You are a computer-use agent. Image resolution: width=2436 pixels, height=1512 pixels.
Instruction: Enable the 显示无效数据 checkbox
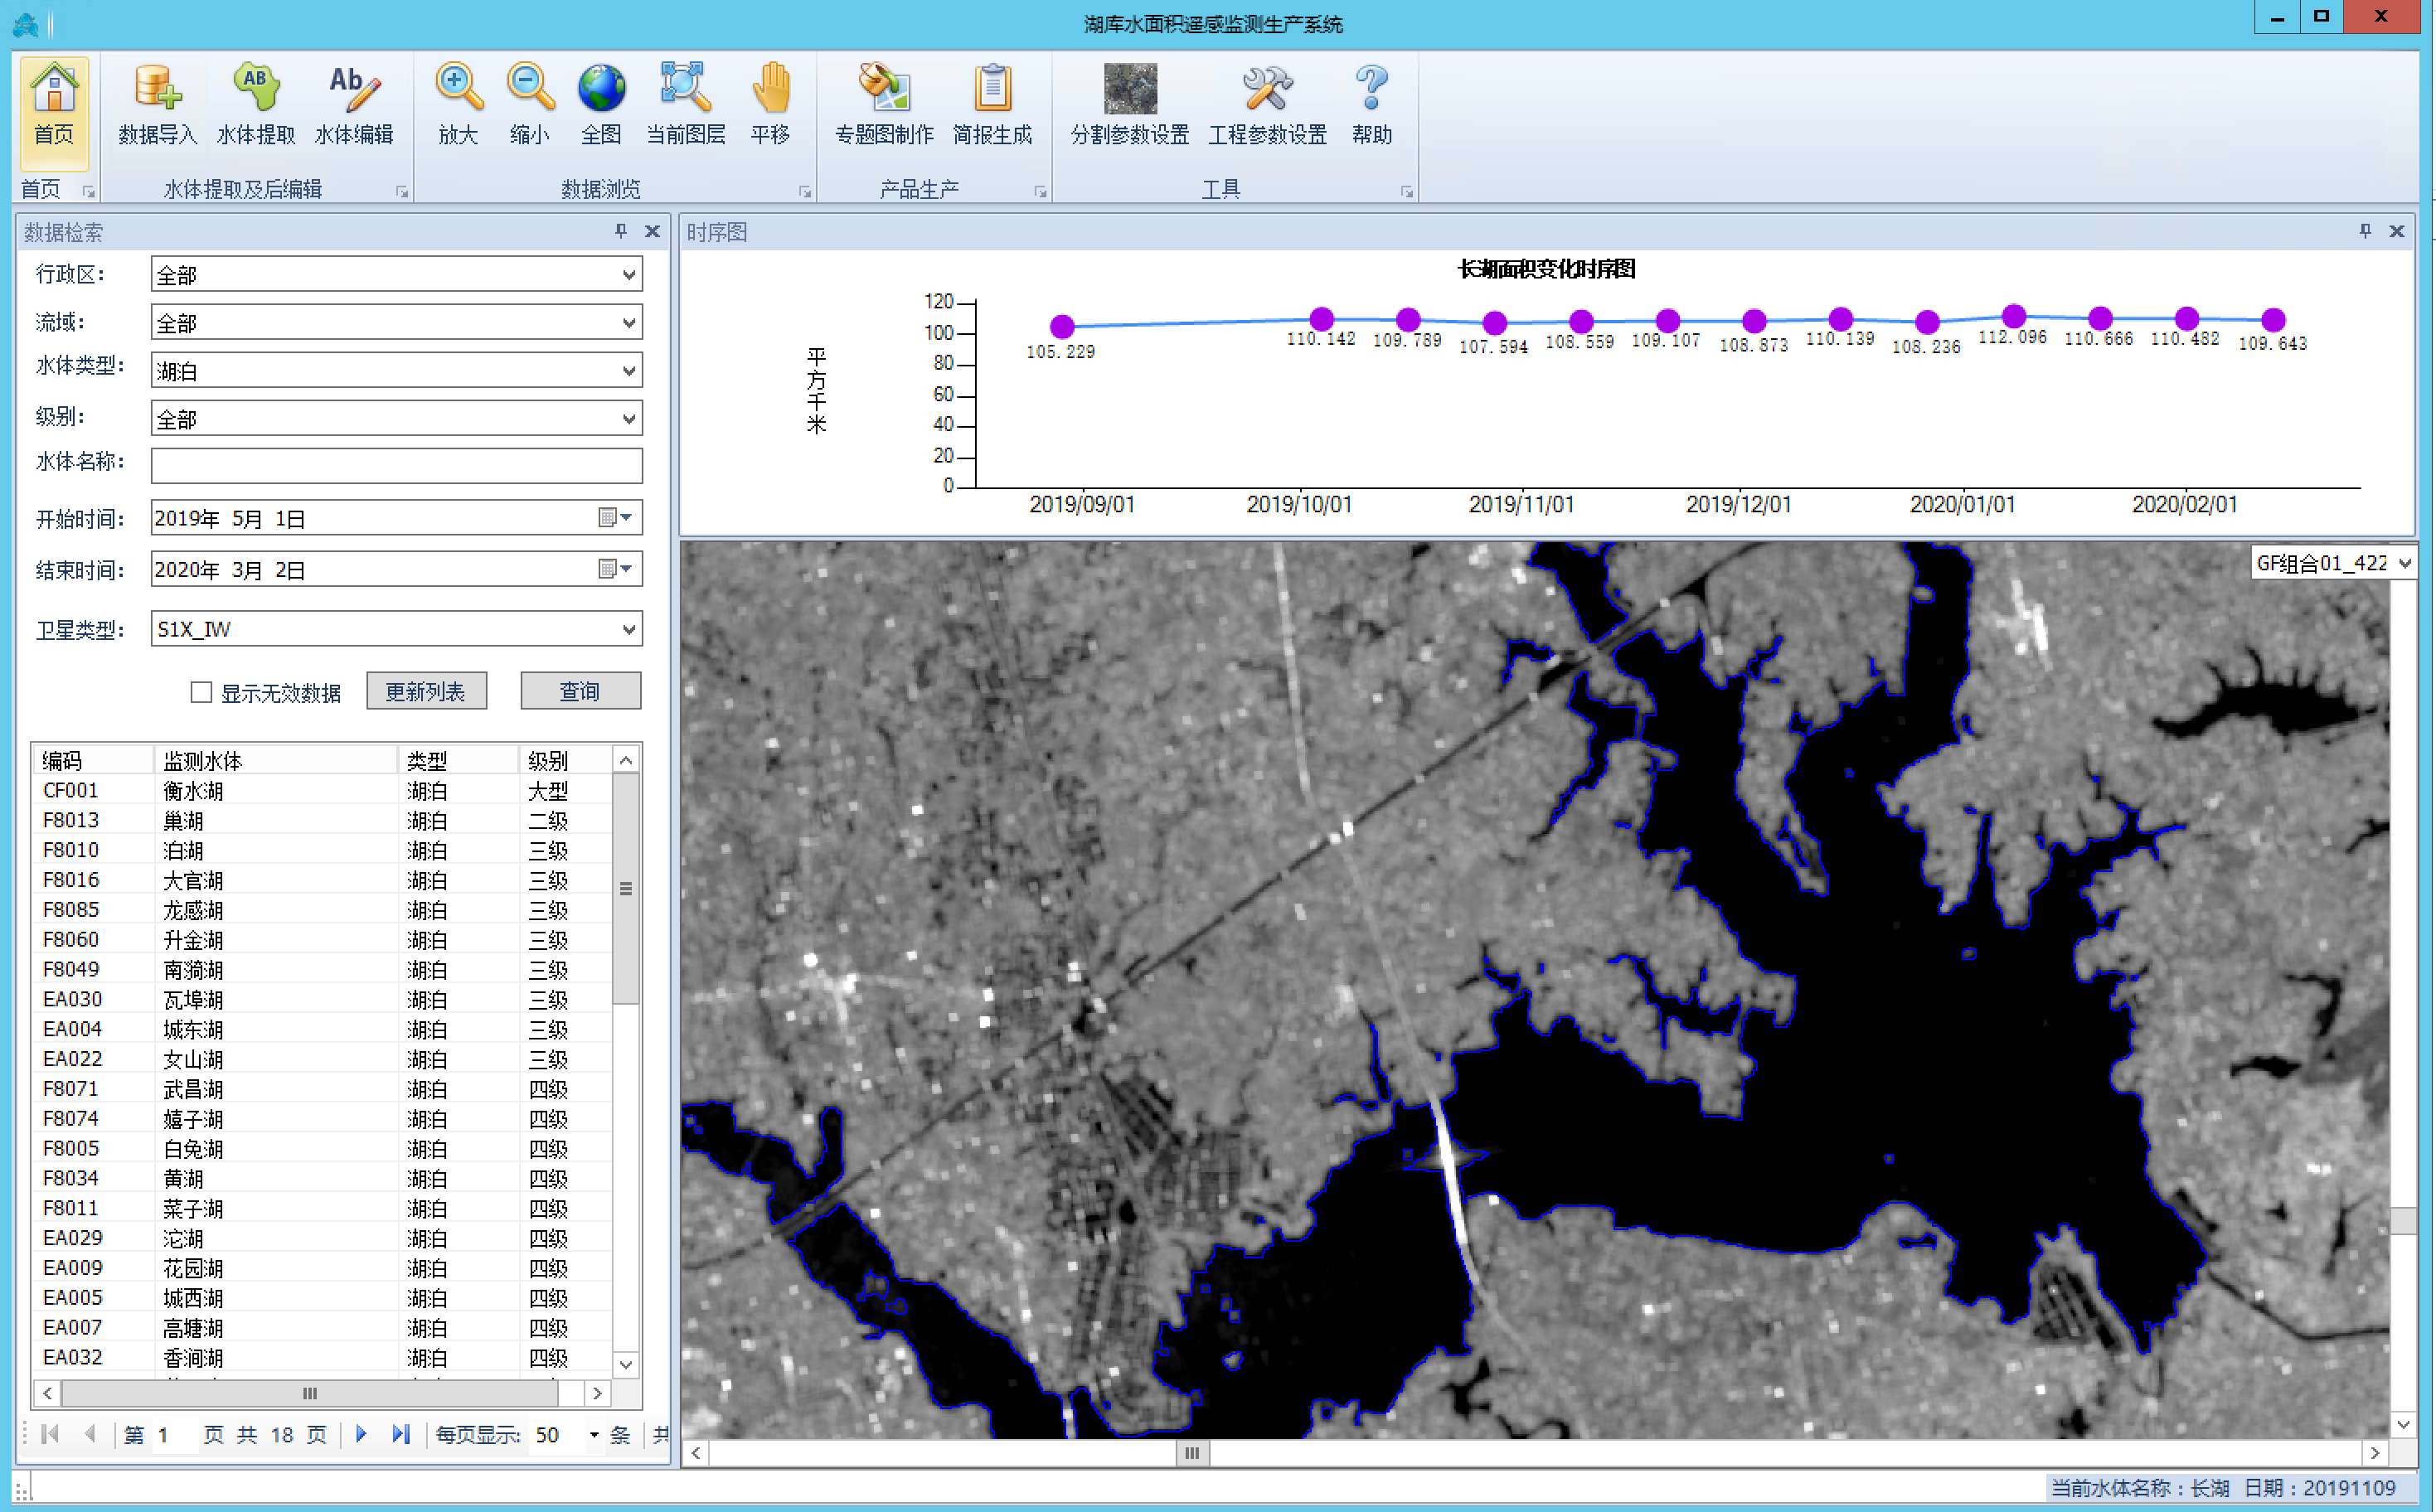(201, 692)
